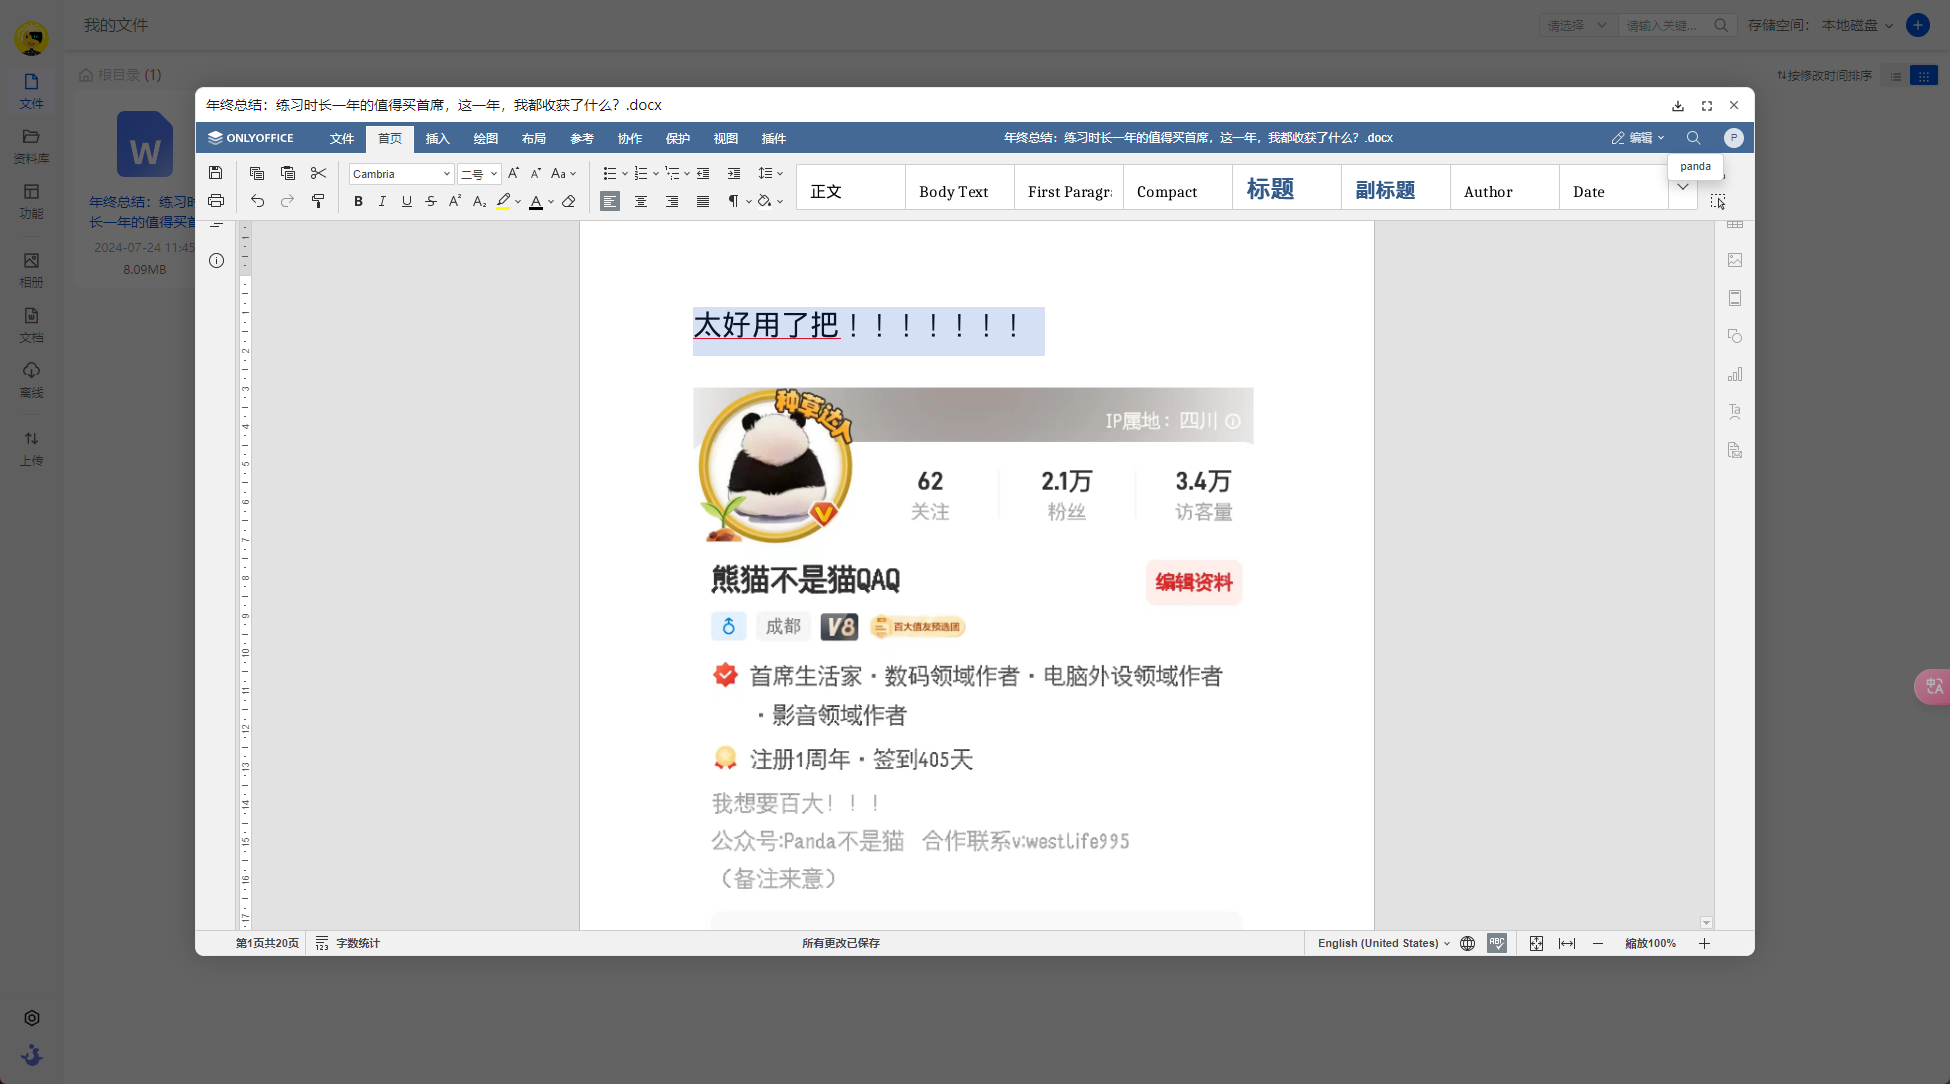
Task: Toggle bold formatting
Action: (358, 201)
